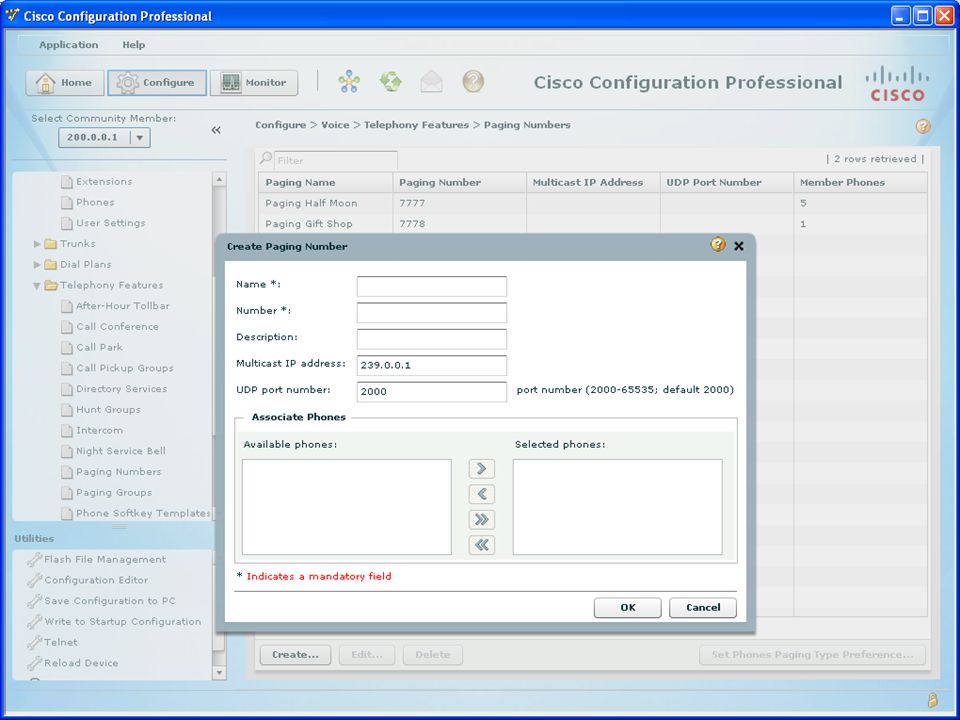Image resolution: width=960 pixels, height=720 pixels.
Task: Click OK in Create Paging Number dialog
Action: [x=628, y=608]
